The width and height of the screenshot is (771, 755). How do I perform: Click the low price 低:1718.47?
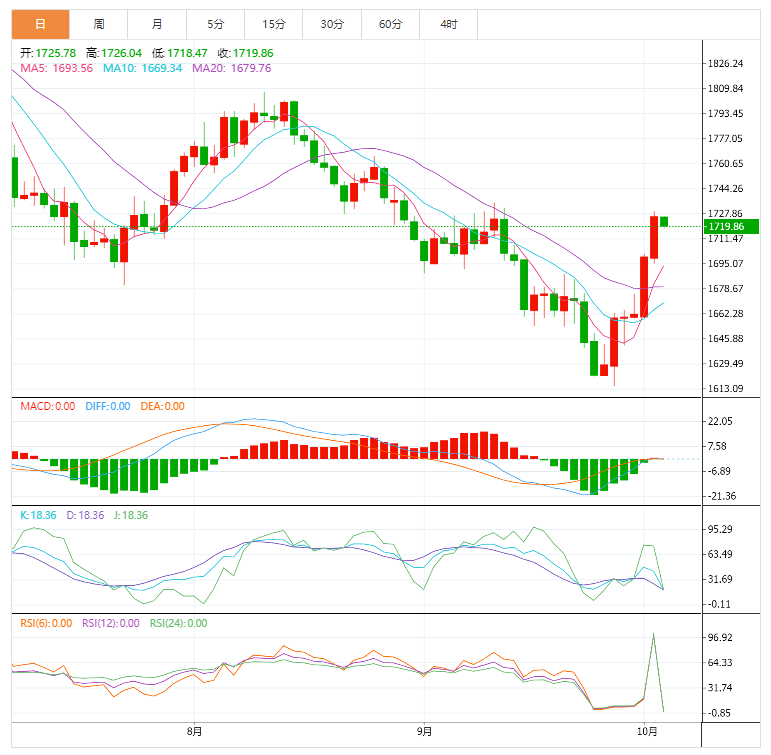point(180,53)
